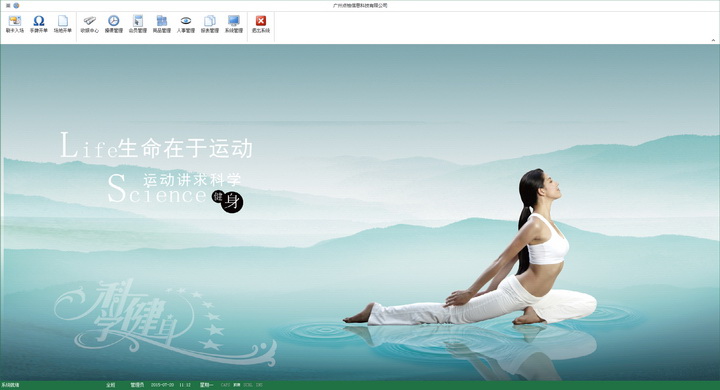Open 报表管理 report management
720x390 pixels.
(210, 24)
